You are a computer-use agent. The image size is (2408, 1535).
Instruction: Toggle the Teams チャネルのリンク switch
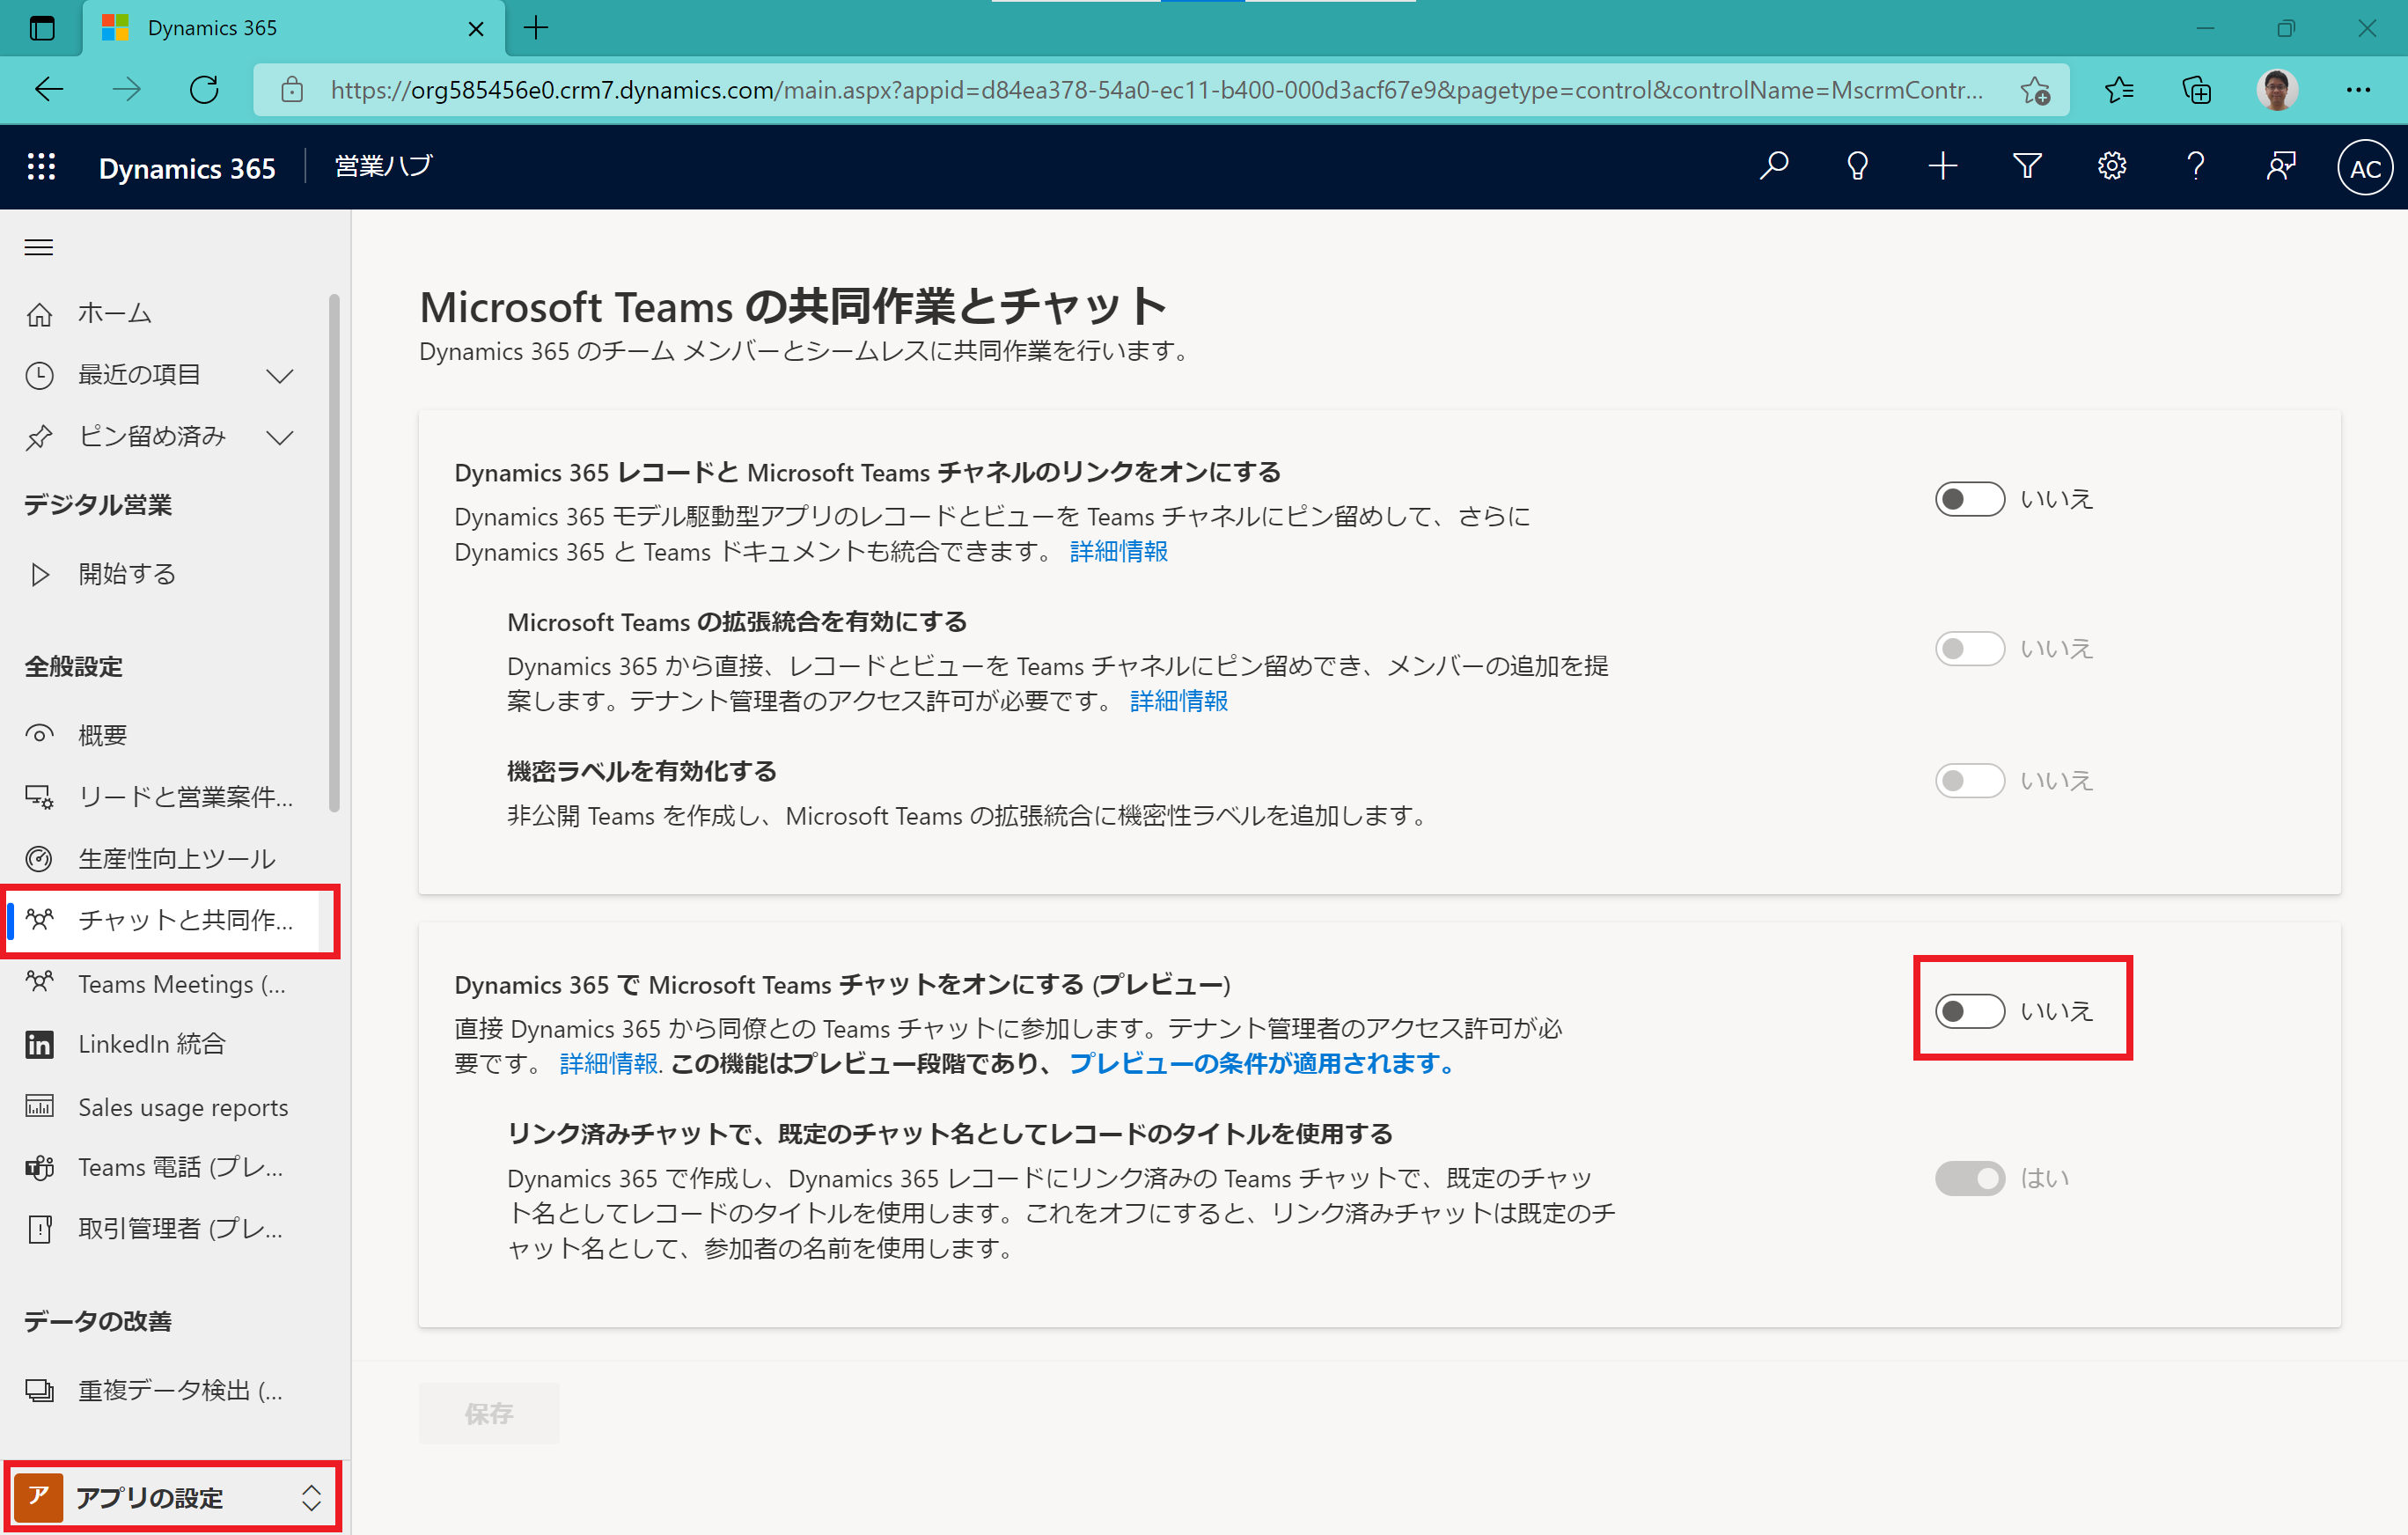pyautogui.click(x=1969, y=498)
